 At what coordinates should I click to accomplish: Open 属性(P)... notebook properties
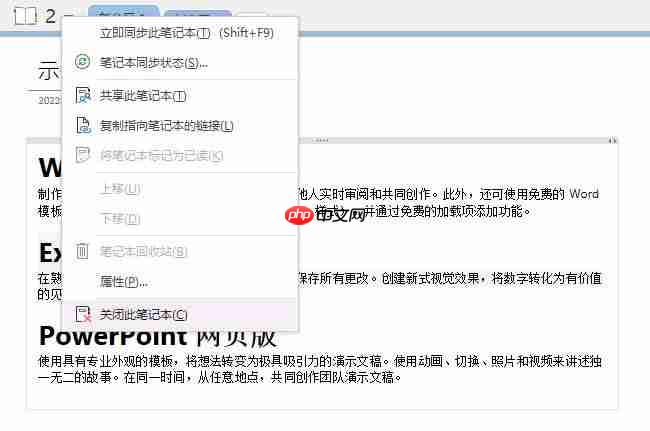[180, 282]
